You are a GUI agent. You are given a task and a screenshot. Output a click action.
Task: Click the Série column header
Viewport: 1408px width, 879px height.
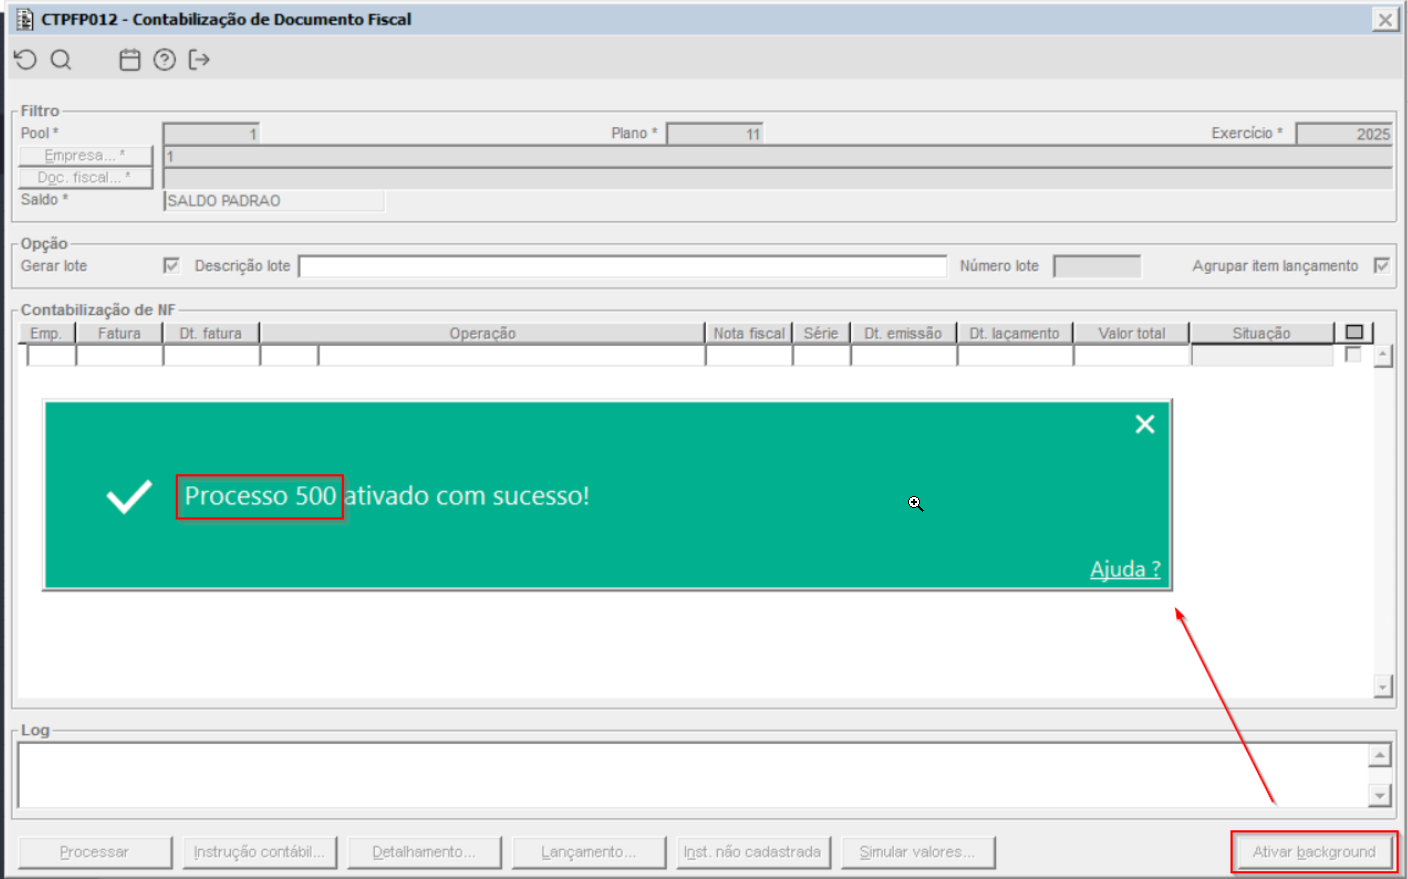[x=821, y=333]
